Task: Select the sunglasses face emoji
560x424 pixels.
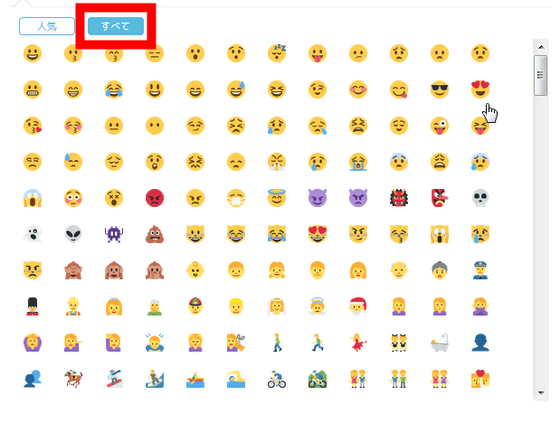Action: [439, 89]
